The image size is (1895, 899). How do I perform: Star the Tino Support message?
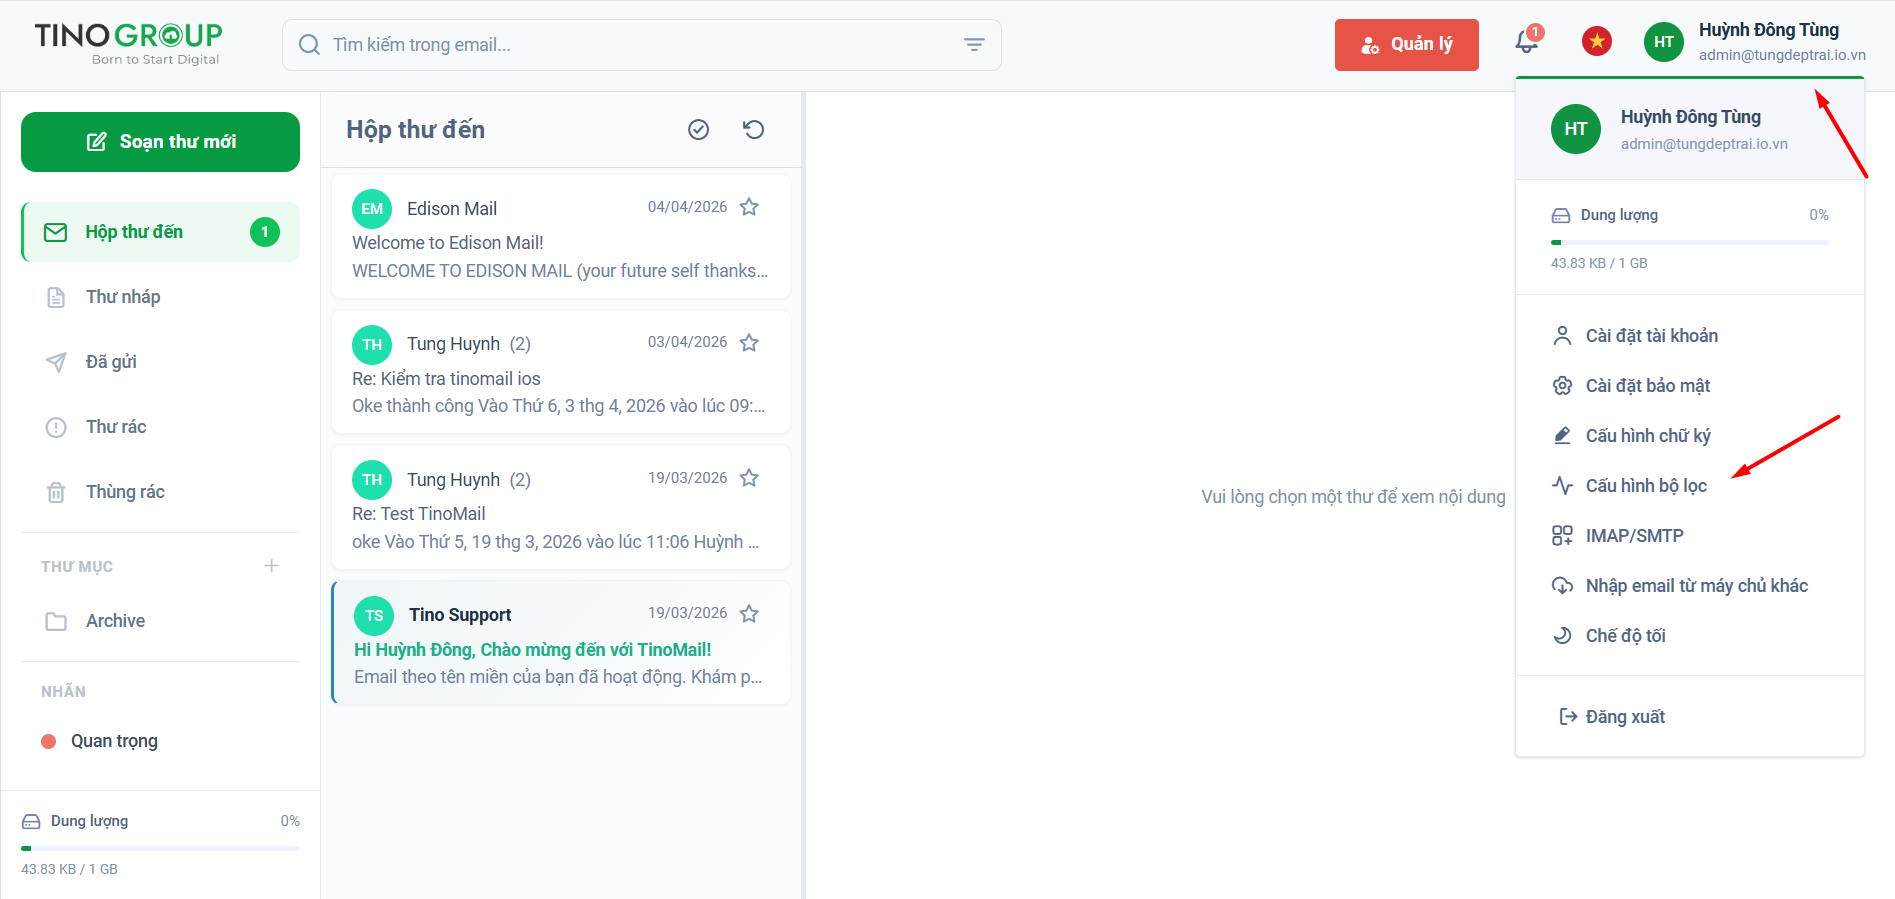749,613
